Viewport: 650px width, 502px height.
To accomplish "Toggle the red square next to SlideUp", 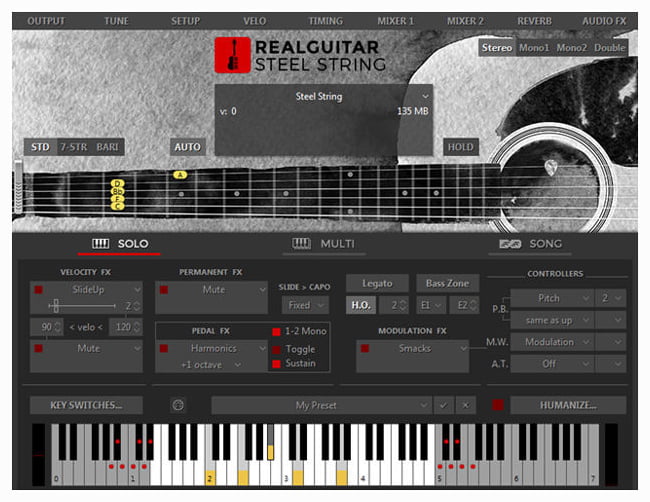I will click(39, 289).
